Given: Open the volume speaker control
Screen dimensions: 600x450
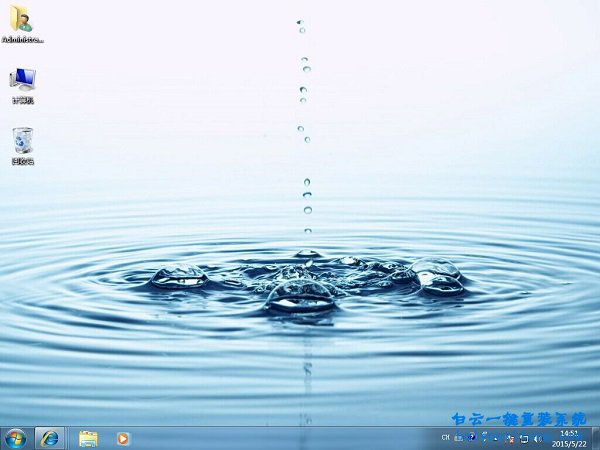Looking at the screenshot, I should [x=538, y=438].
